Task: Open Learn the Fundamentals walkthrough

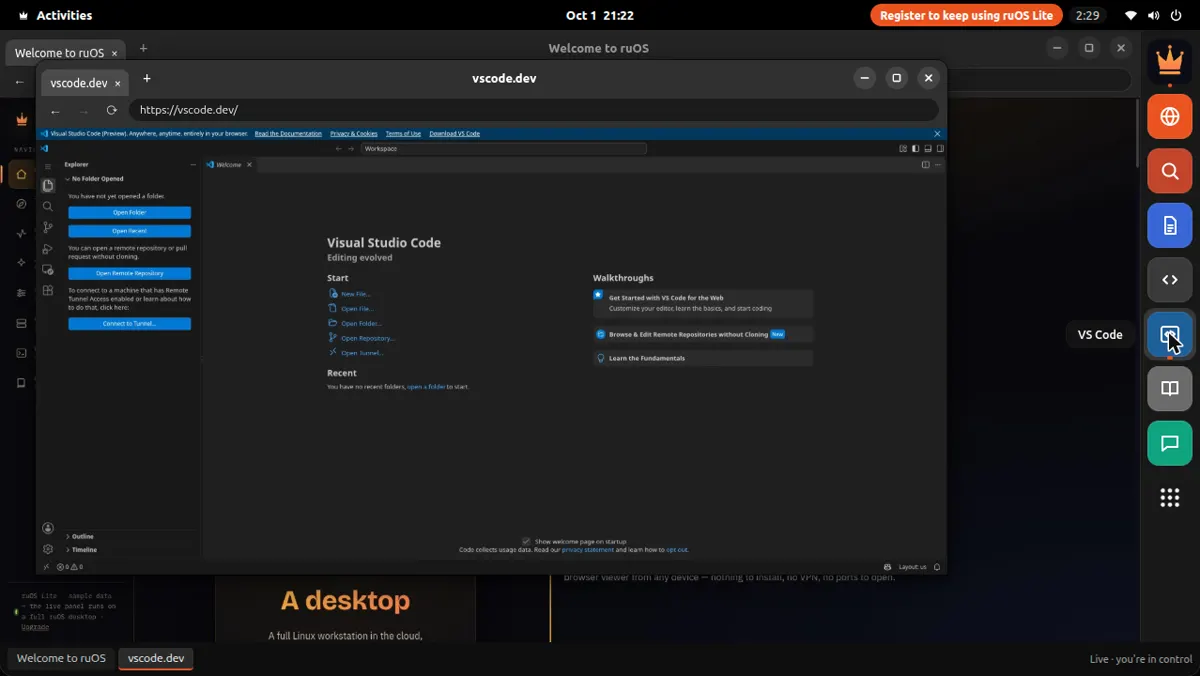Action: click(x=703, y=358)
